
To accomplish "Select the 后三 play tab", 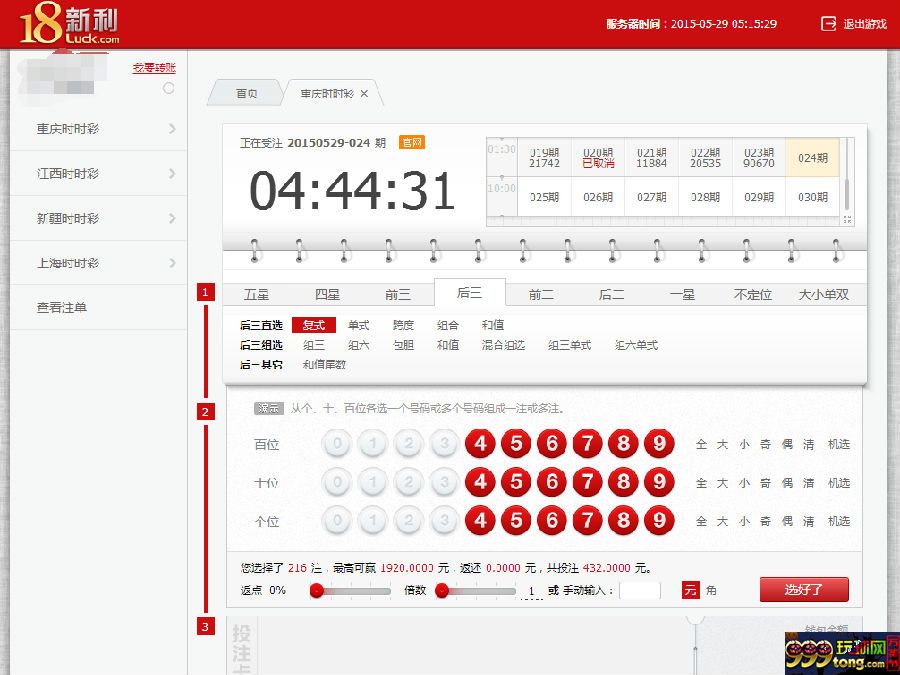I will 470,293.
